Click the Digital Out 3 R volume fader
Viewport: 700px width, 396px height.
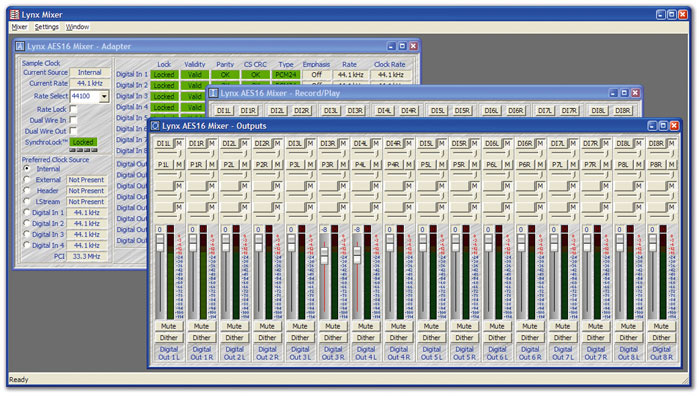[x=324, y=255]
